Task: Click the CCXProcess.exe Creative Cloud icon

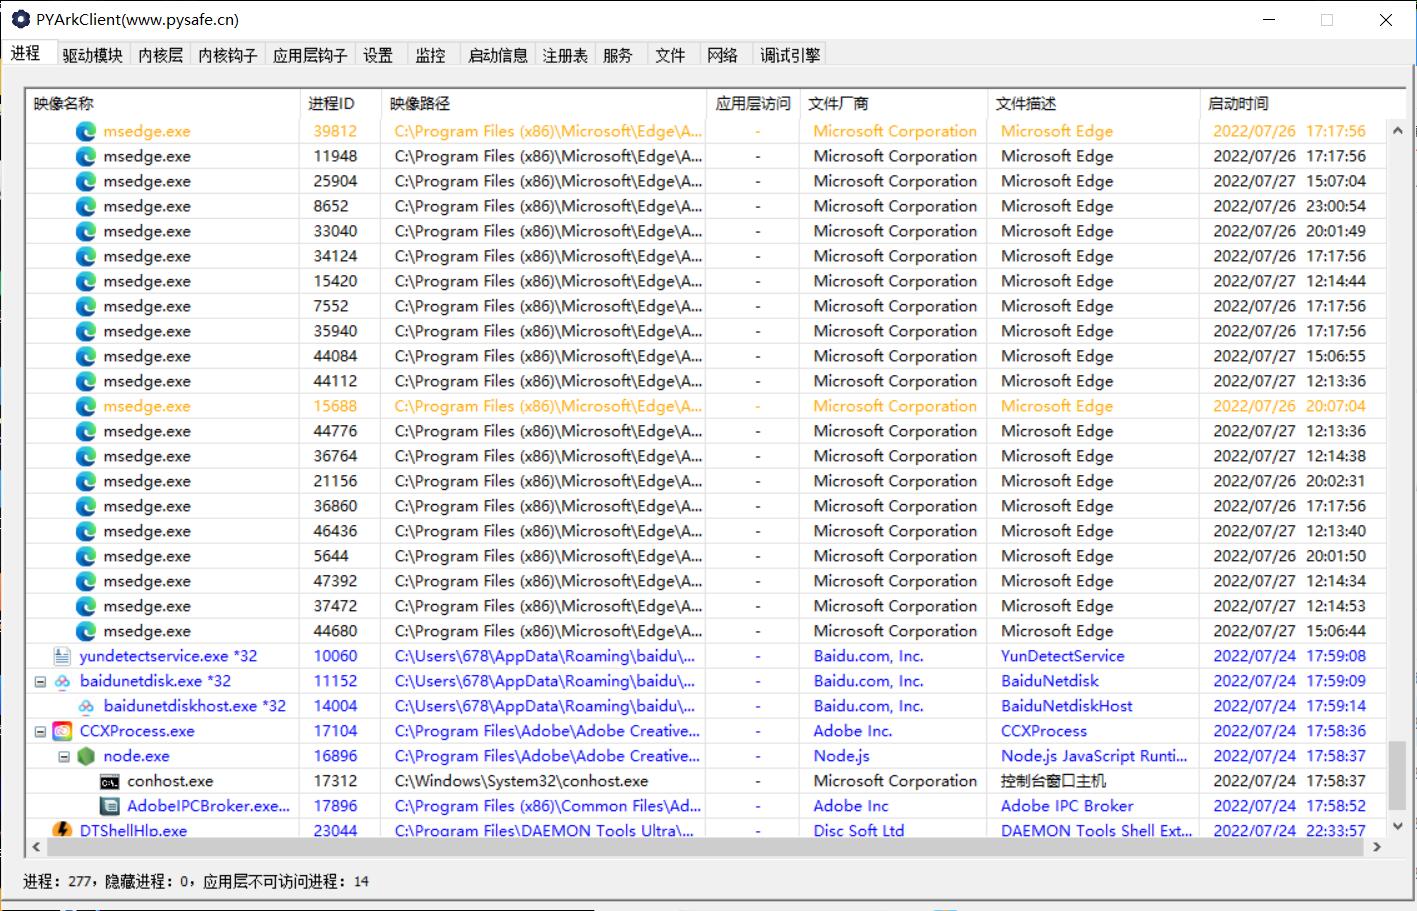Action: 62,731
